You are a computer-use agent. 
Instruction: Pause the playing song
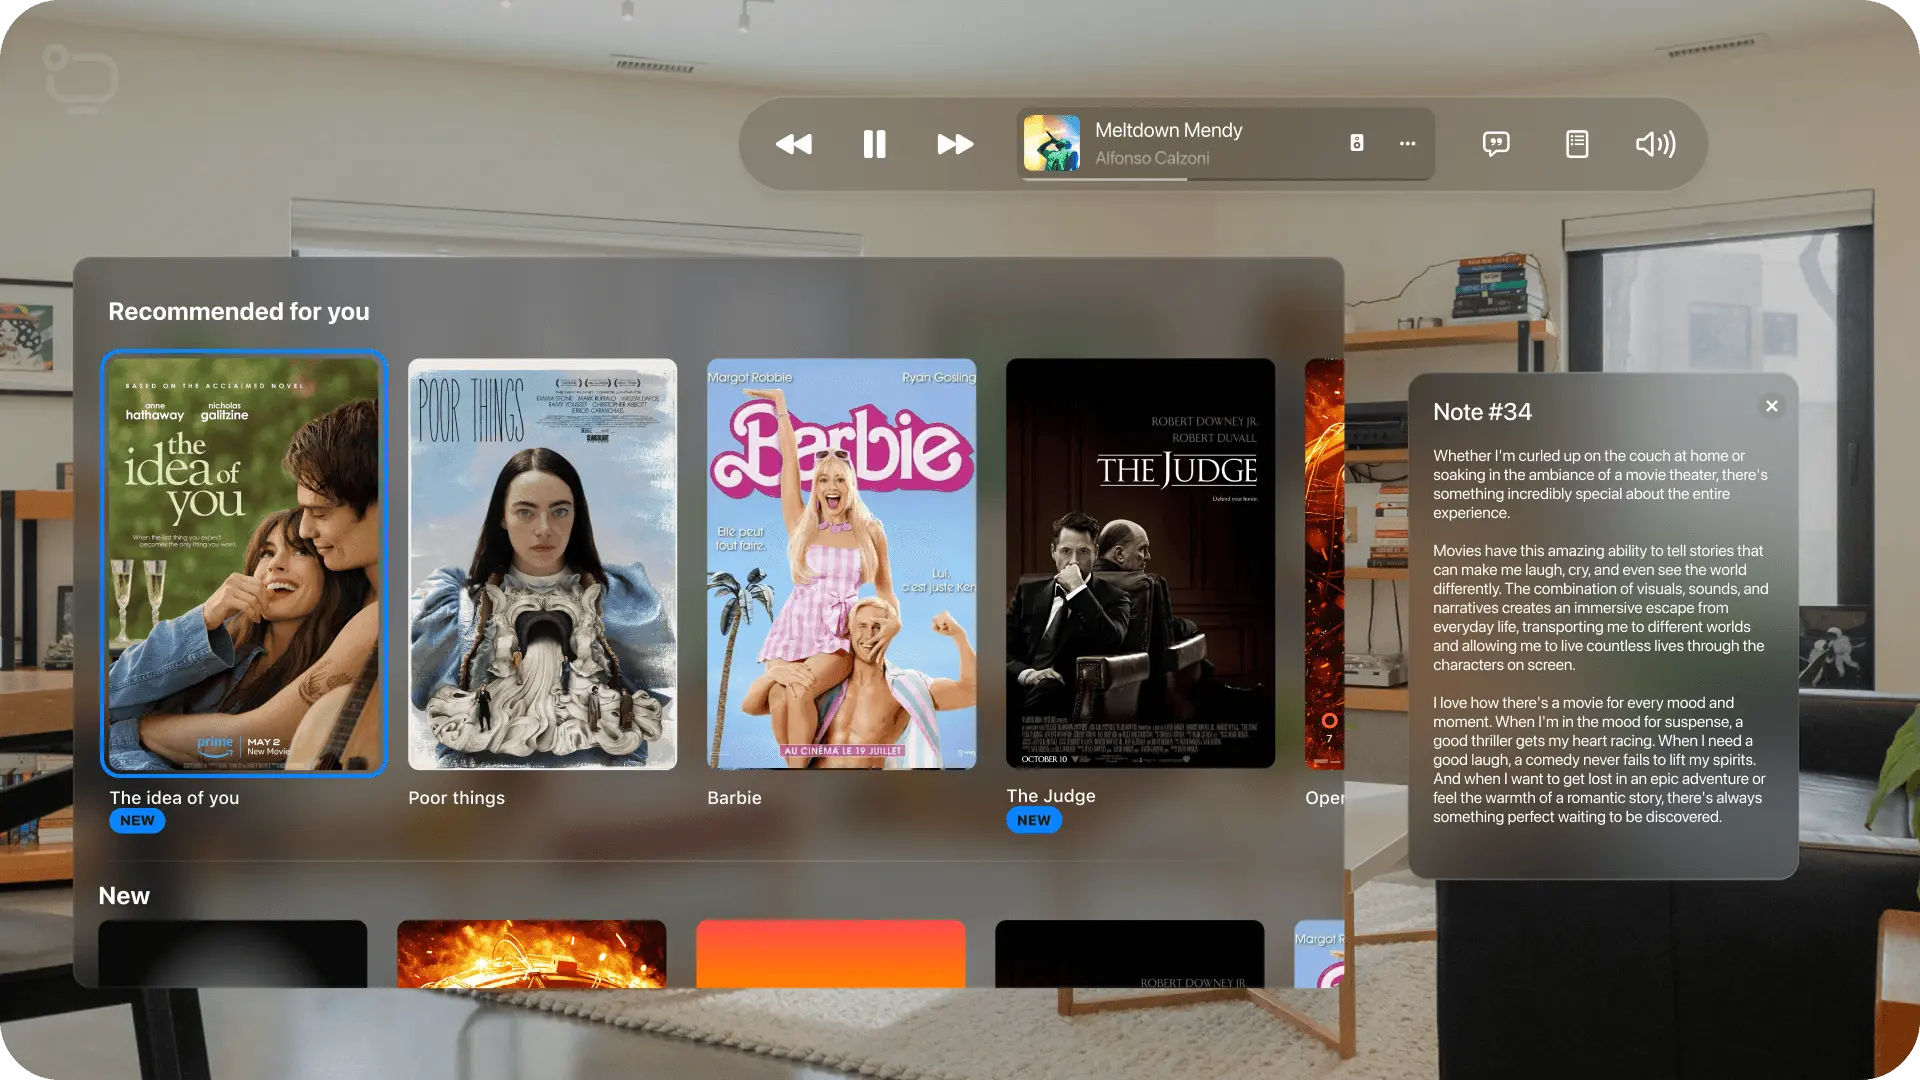874,144
